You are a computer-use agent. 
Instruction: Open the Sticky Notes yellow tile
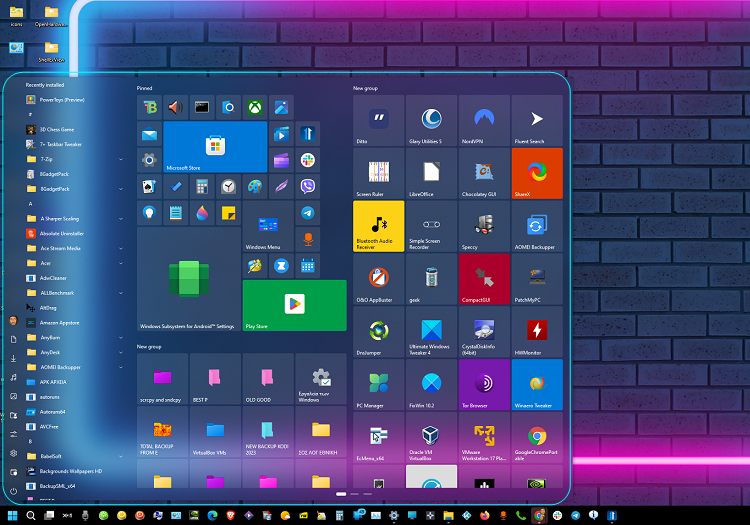[229, 213]
